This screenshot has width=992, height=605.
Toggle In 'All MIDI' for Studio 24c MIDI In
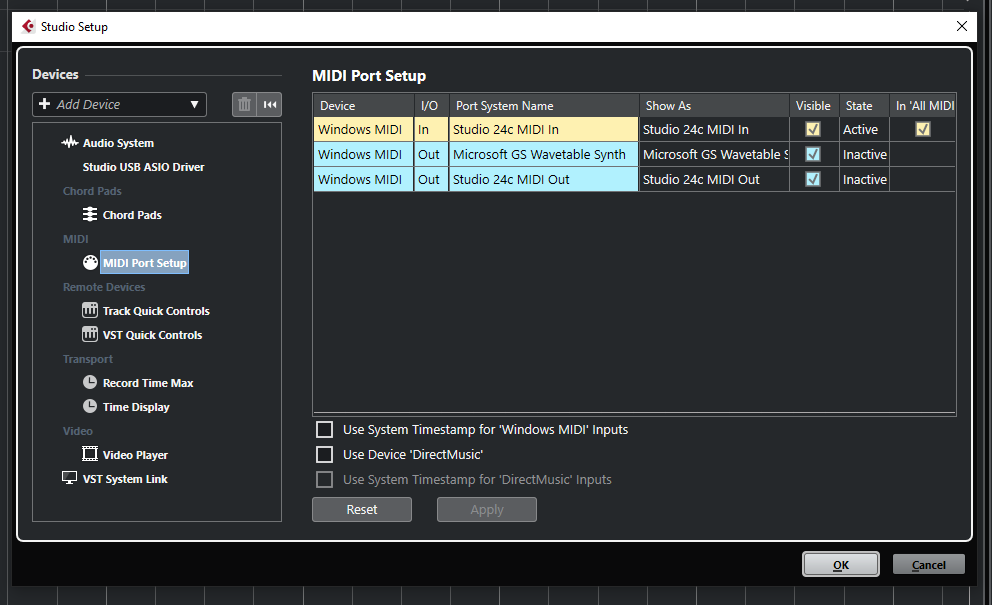[923, 129]
